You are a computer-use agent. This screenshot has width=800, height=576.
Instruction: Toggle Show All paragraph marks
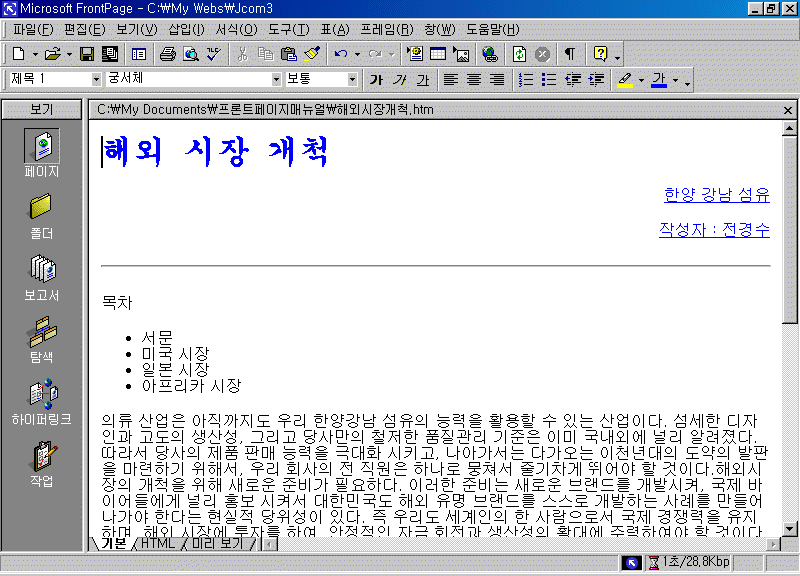click(x=570, y=54)
